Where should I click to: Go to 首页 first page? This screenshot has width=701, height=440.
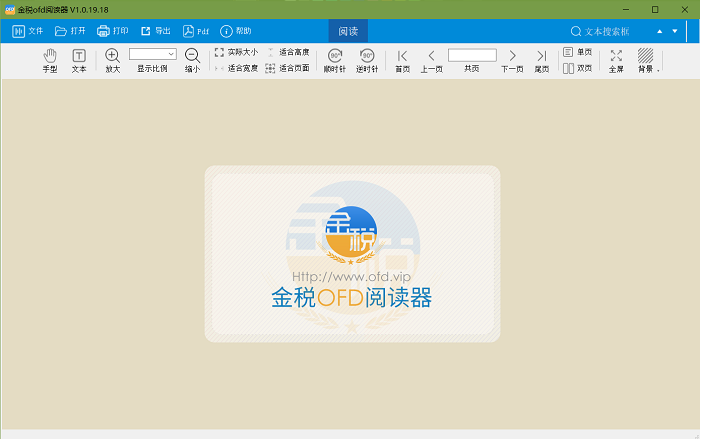tap(402, 60)
